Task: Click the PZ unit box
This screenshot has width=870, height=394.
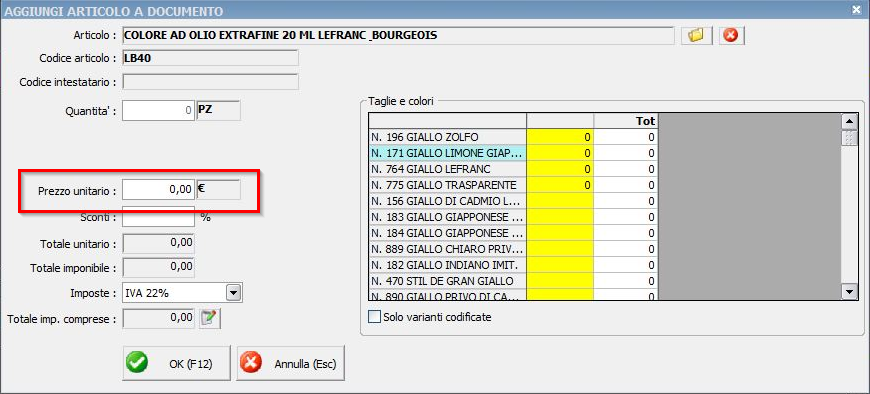Action: tap(219, 110)
